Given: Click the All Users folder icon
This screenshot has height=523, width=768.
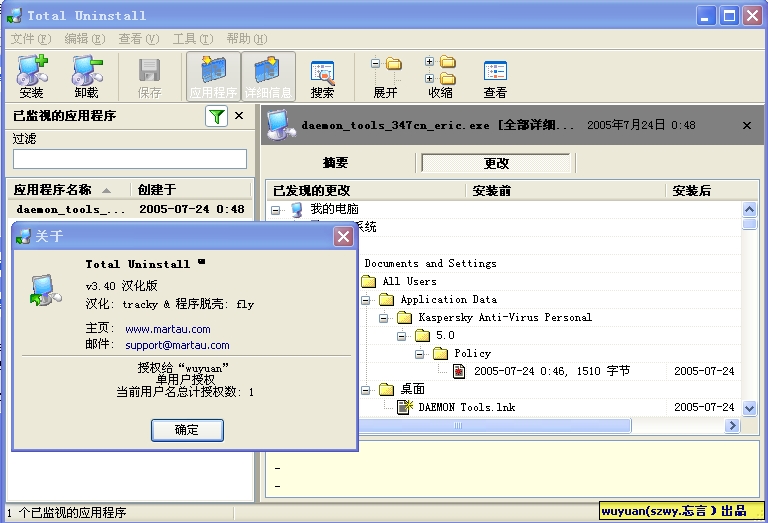Looking at the screenshot, I should click(x=368, y=282).
